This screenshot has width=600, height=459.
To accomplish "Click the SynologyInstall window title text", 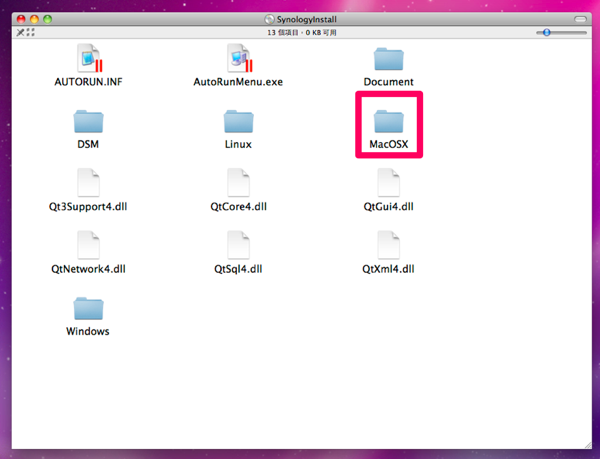I will [307, 19].
